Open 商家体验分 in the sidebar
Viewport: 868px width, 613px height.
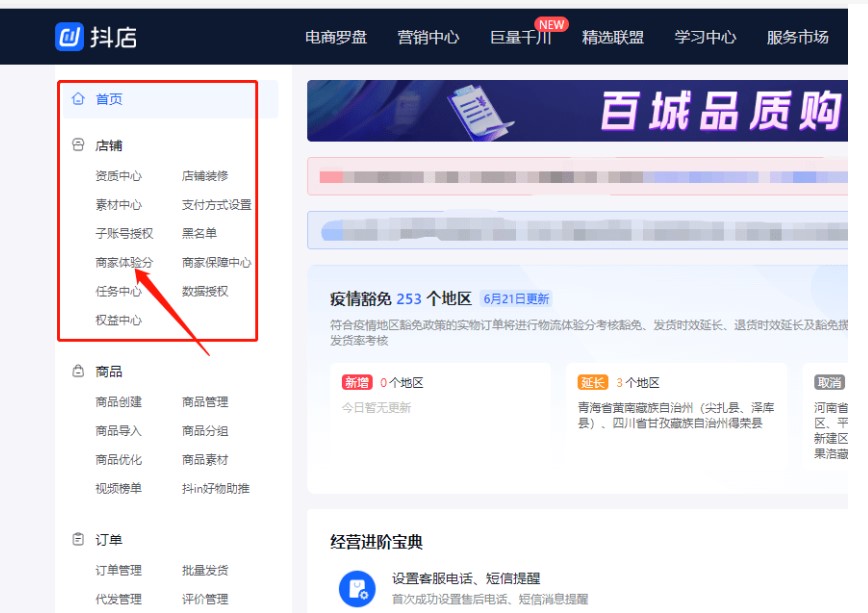(x=124, y=262)
